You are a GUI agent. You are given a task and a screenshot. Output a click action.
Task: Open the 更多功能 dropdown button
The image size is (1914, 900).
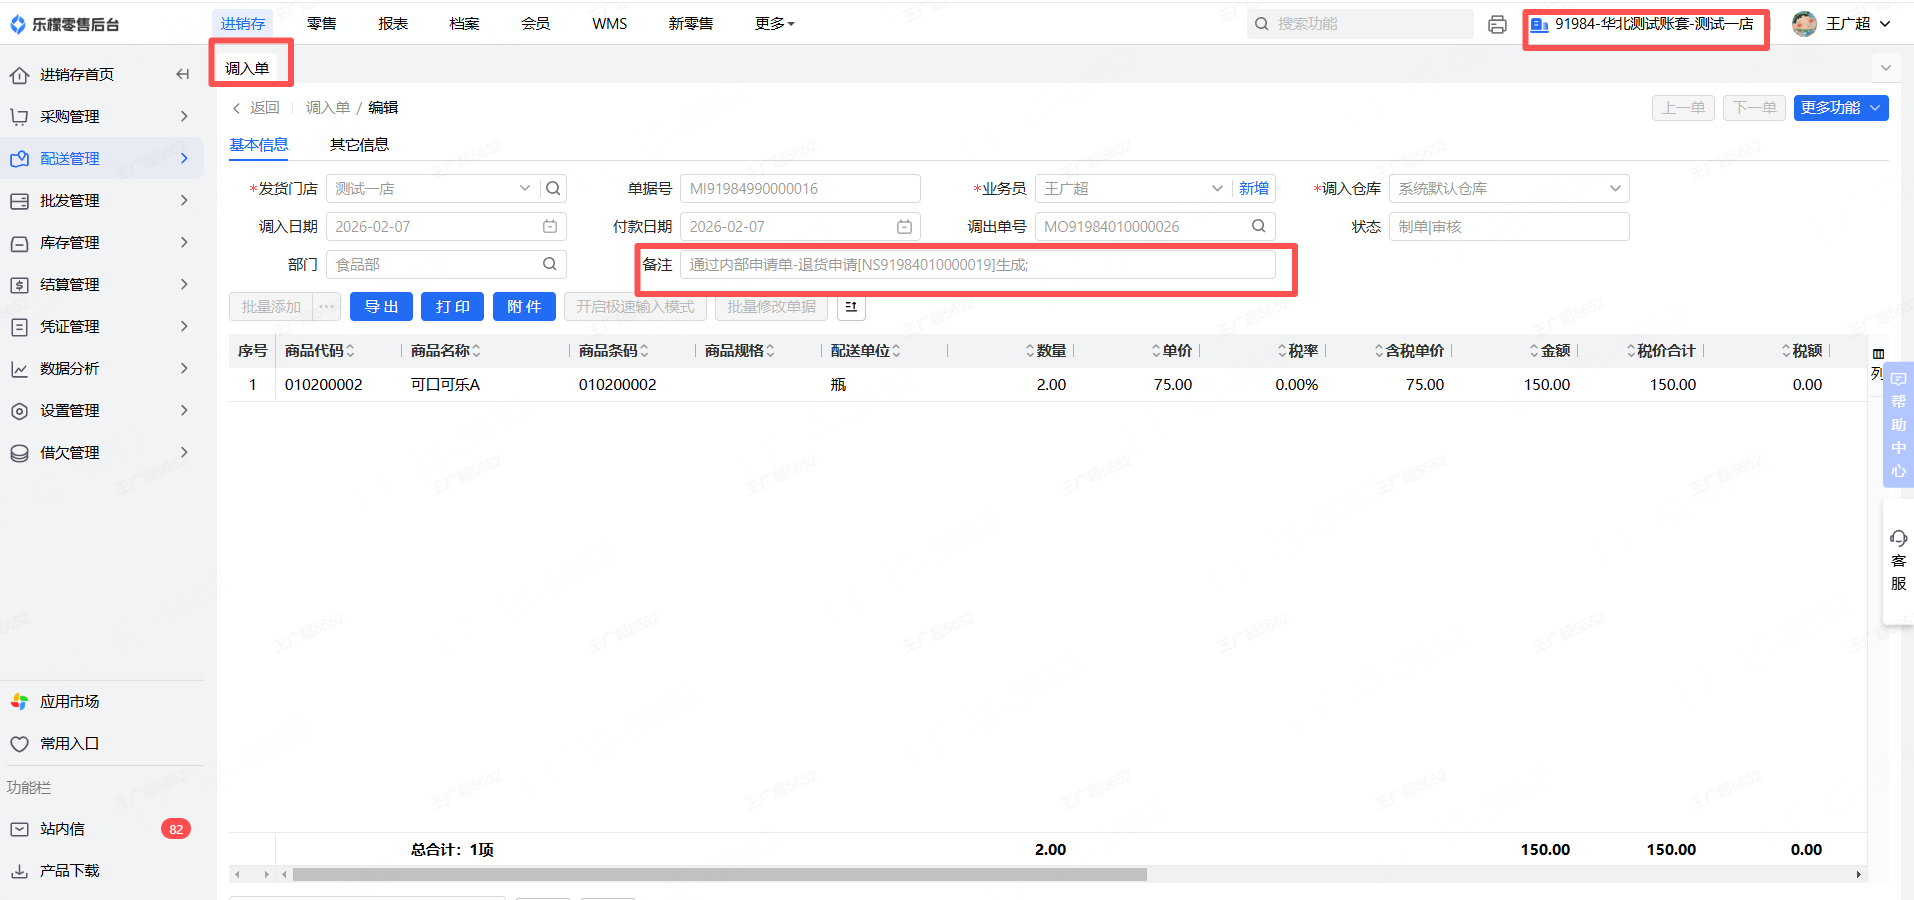coord(1840,108)
